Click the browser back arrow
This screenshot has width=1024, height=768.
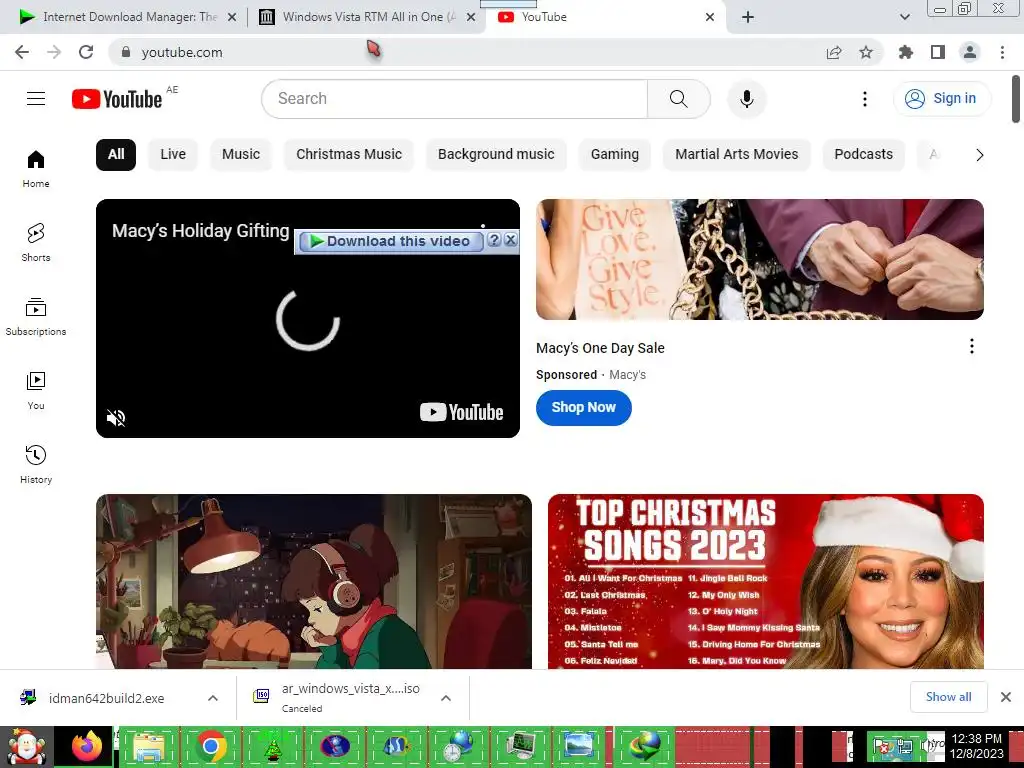(22, 52)
